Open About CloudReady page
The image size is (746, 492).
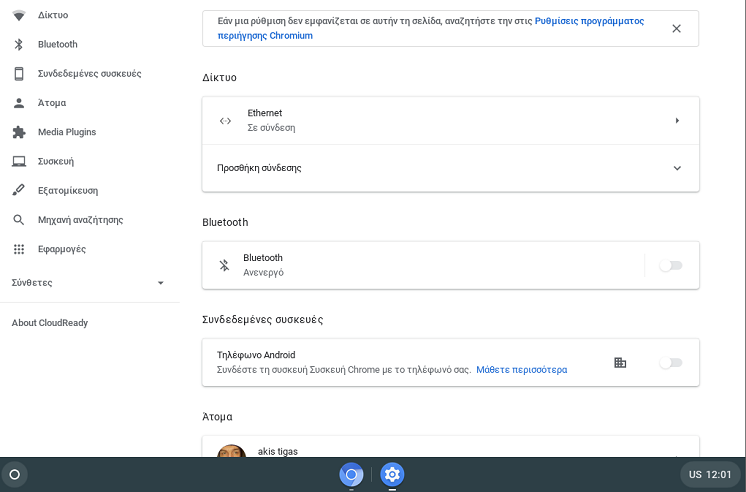click(x=49, y=323)
